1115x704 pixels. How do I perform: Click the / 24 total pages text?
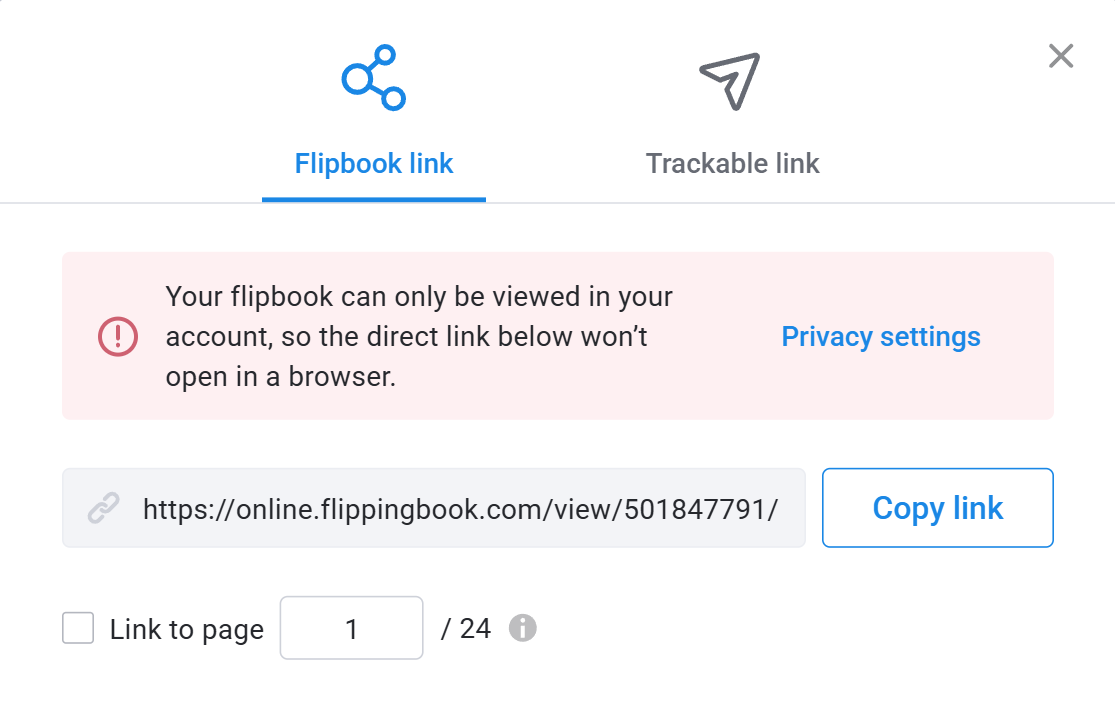point(466,629)
